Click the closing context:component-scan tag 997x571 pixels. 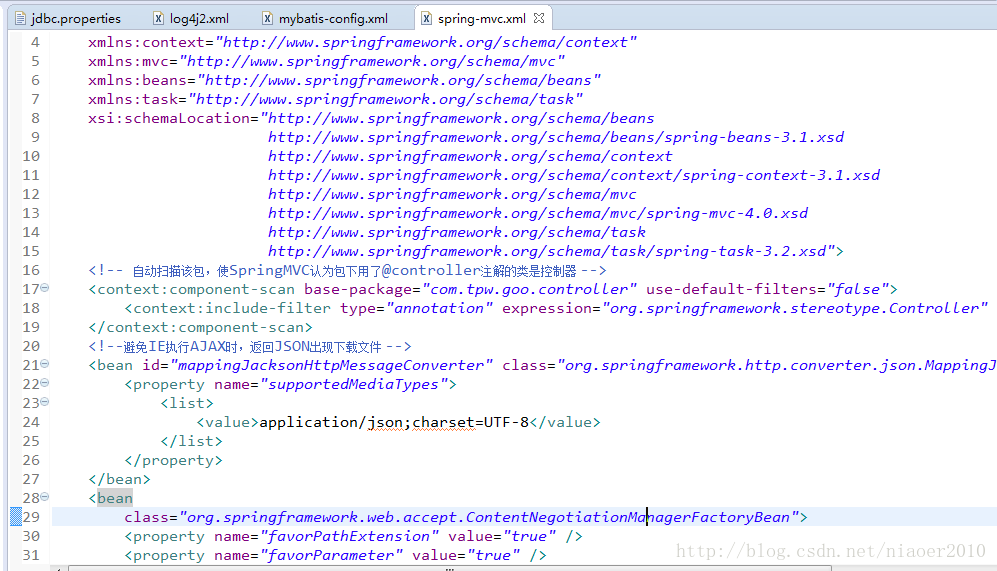[200, 327]
